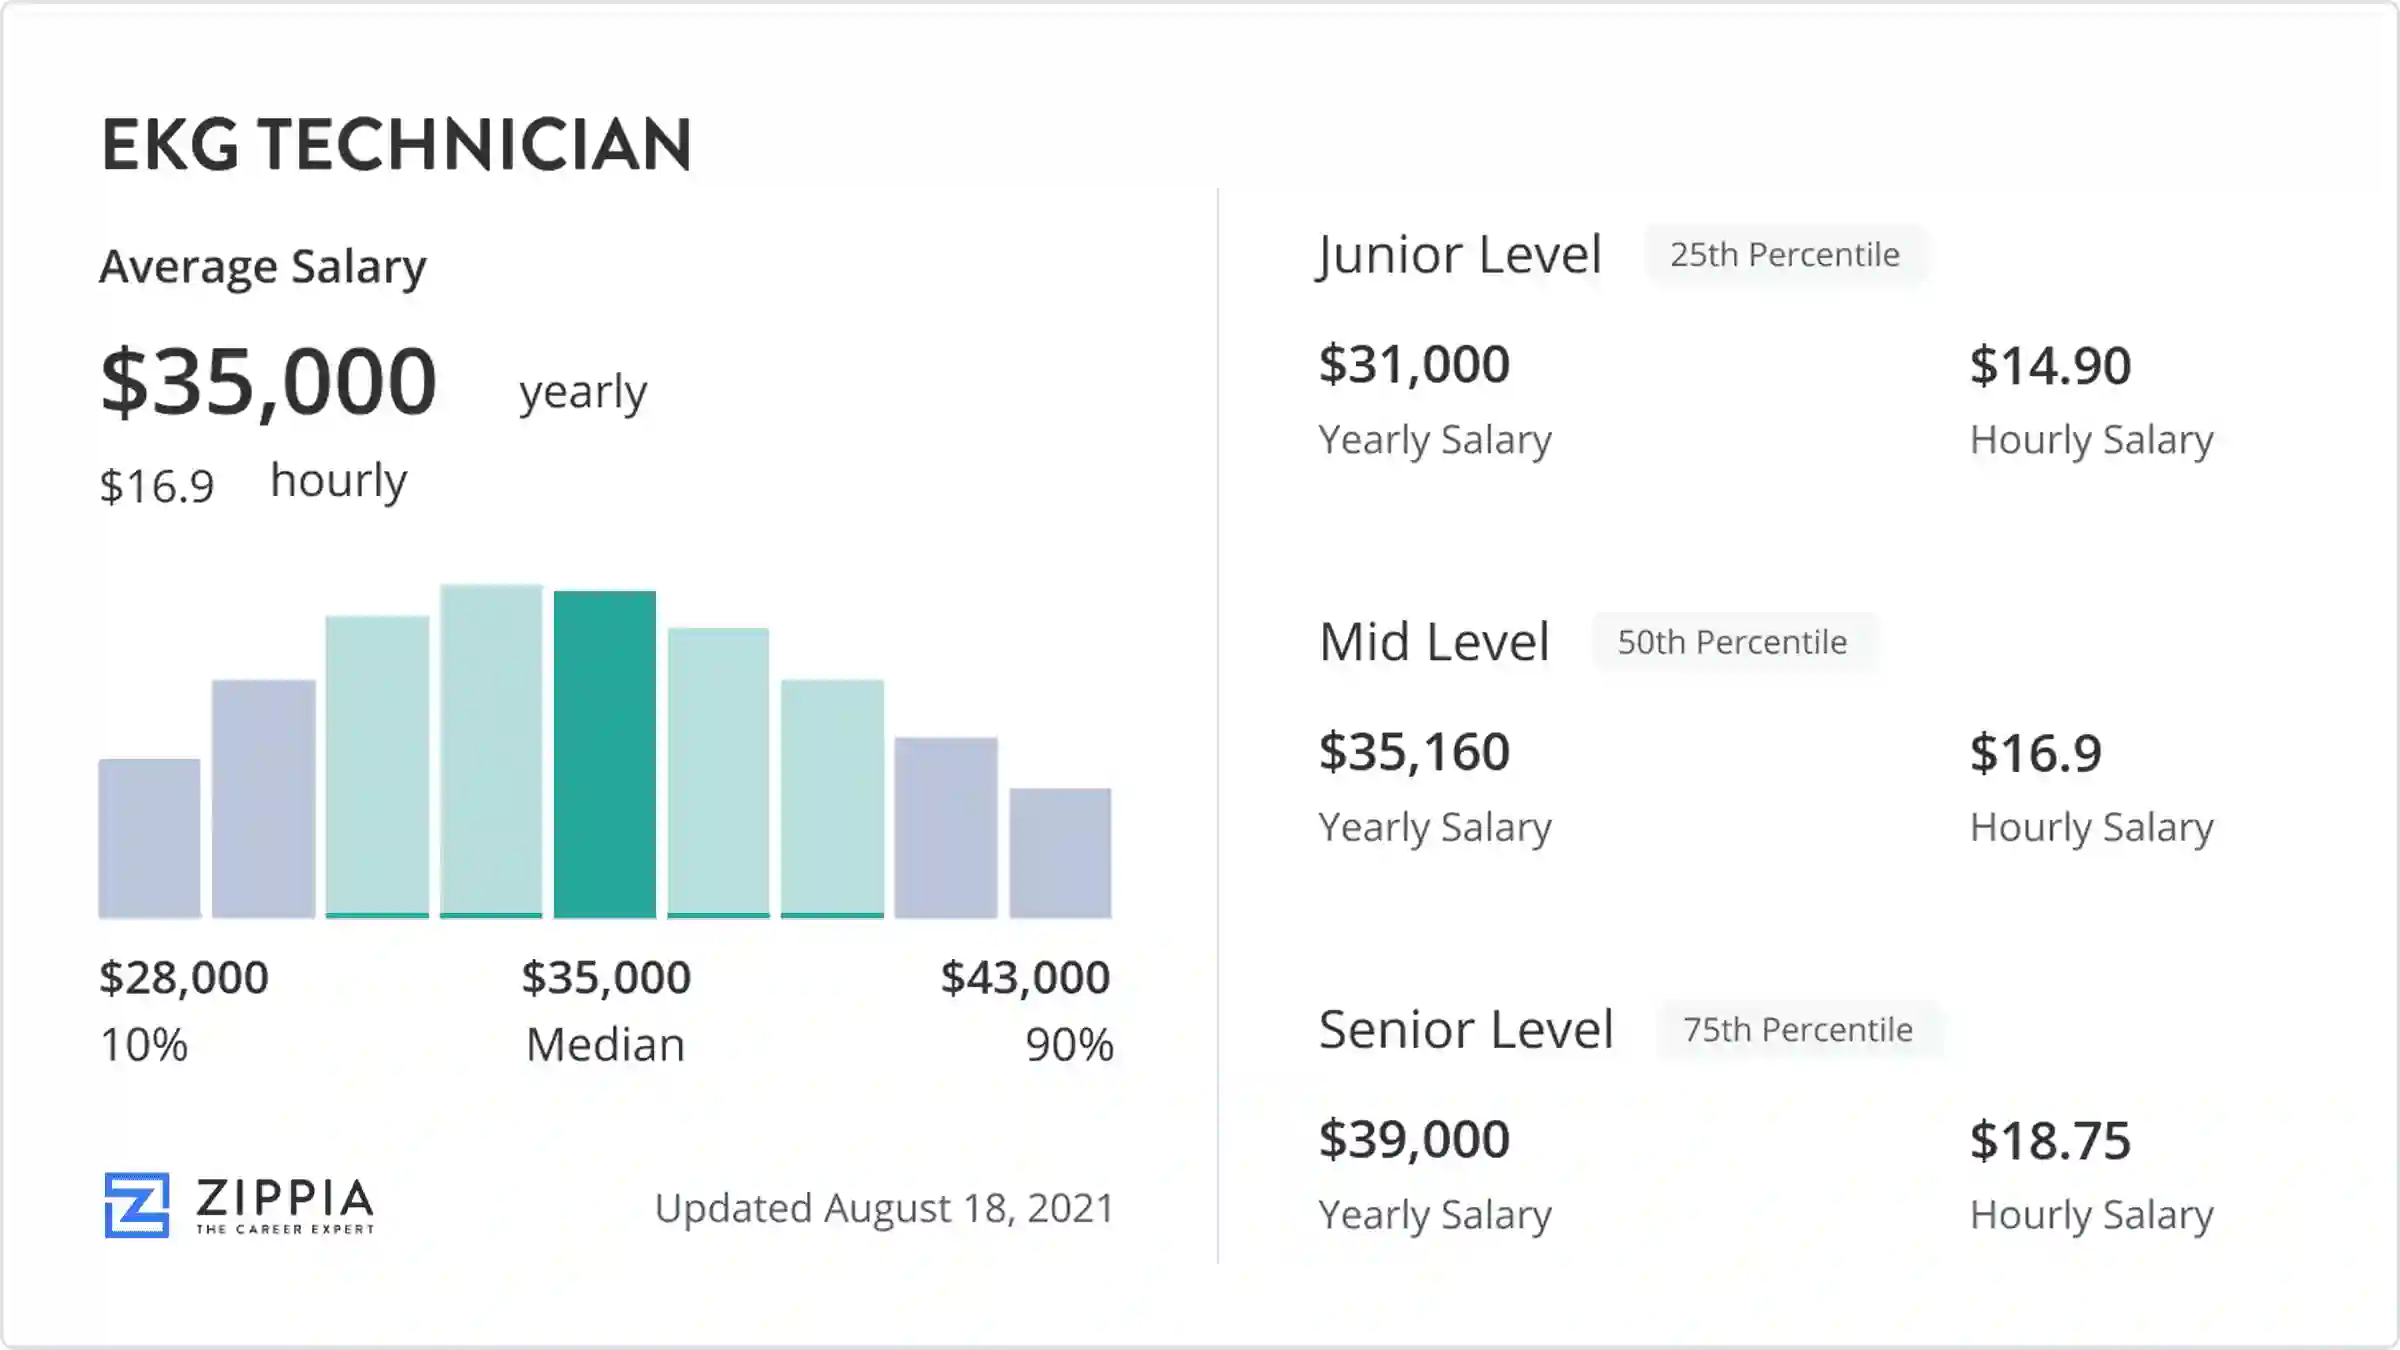
Task: Click the $18.75 hourly salary figure
Action: pyautogui.click(x=2050, y=1141)
